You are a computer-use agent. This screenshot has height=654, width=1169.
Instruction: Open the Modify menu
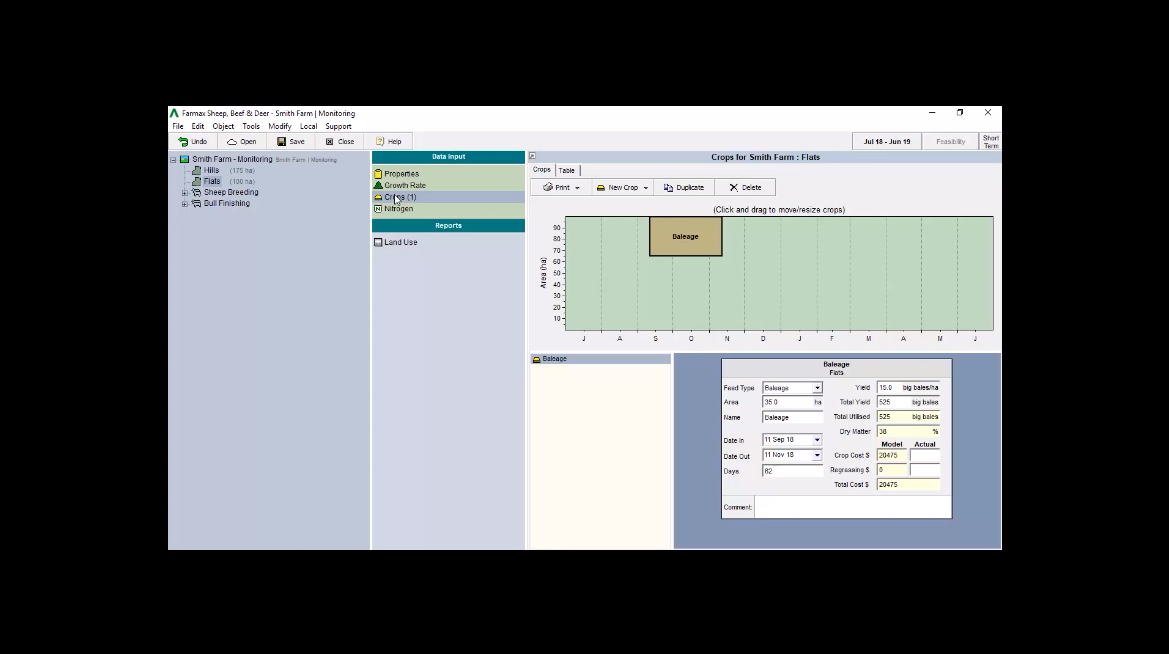tap(280, 127)
